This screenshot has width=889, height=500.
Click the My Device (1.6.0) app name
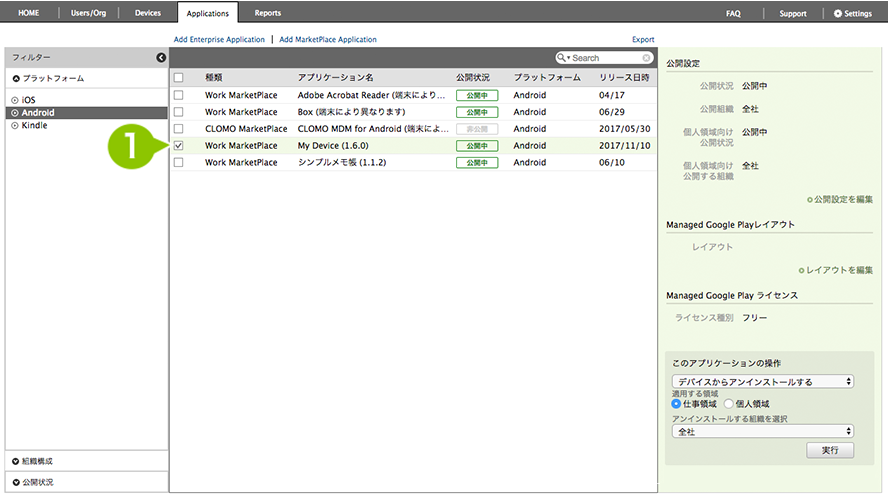pos(333,146)
